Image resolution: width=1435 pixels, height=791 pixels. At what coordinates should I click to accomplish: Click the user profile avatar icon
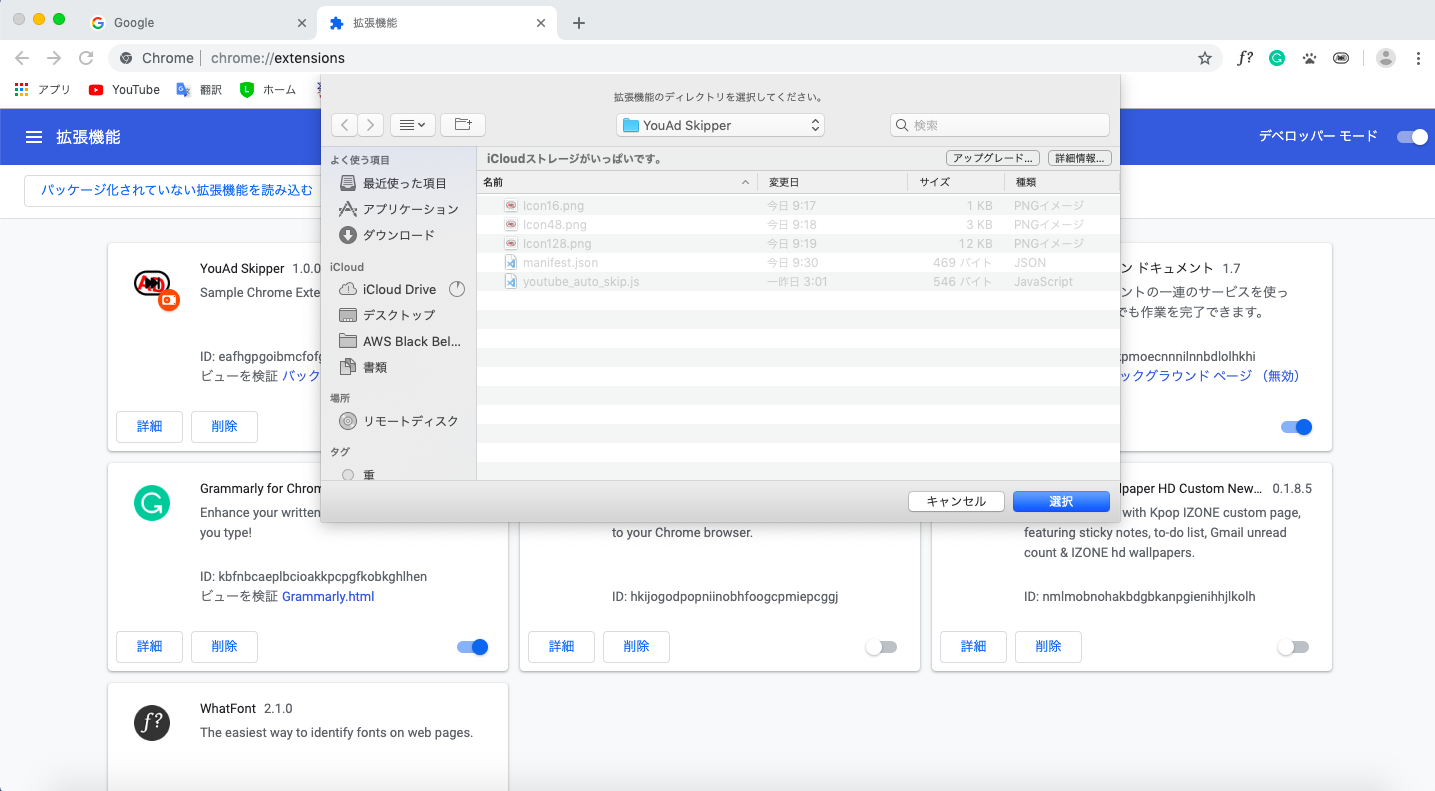click(x=1385, y=58)
